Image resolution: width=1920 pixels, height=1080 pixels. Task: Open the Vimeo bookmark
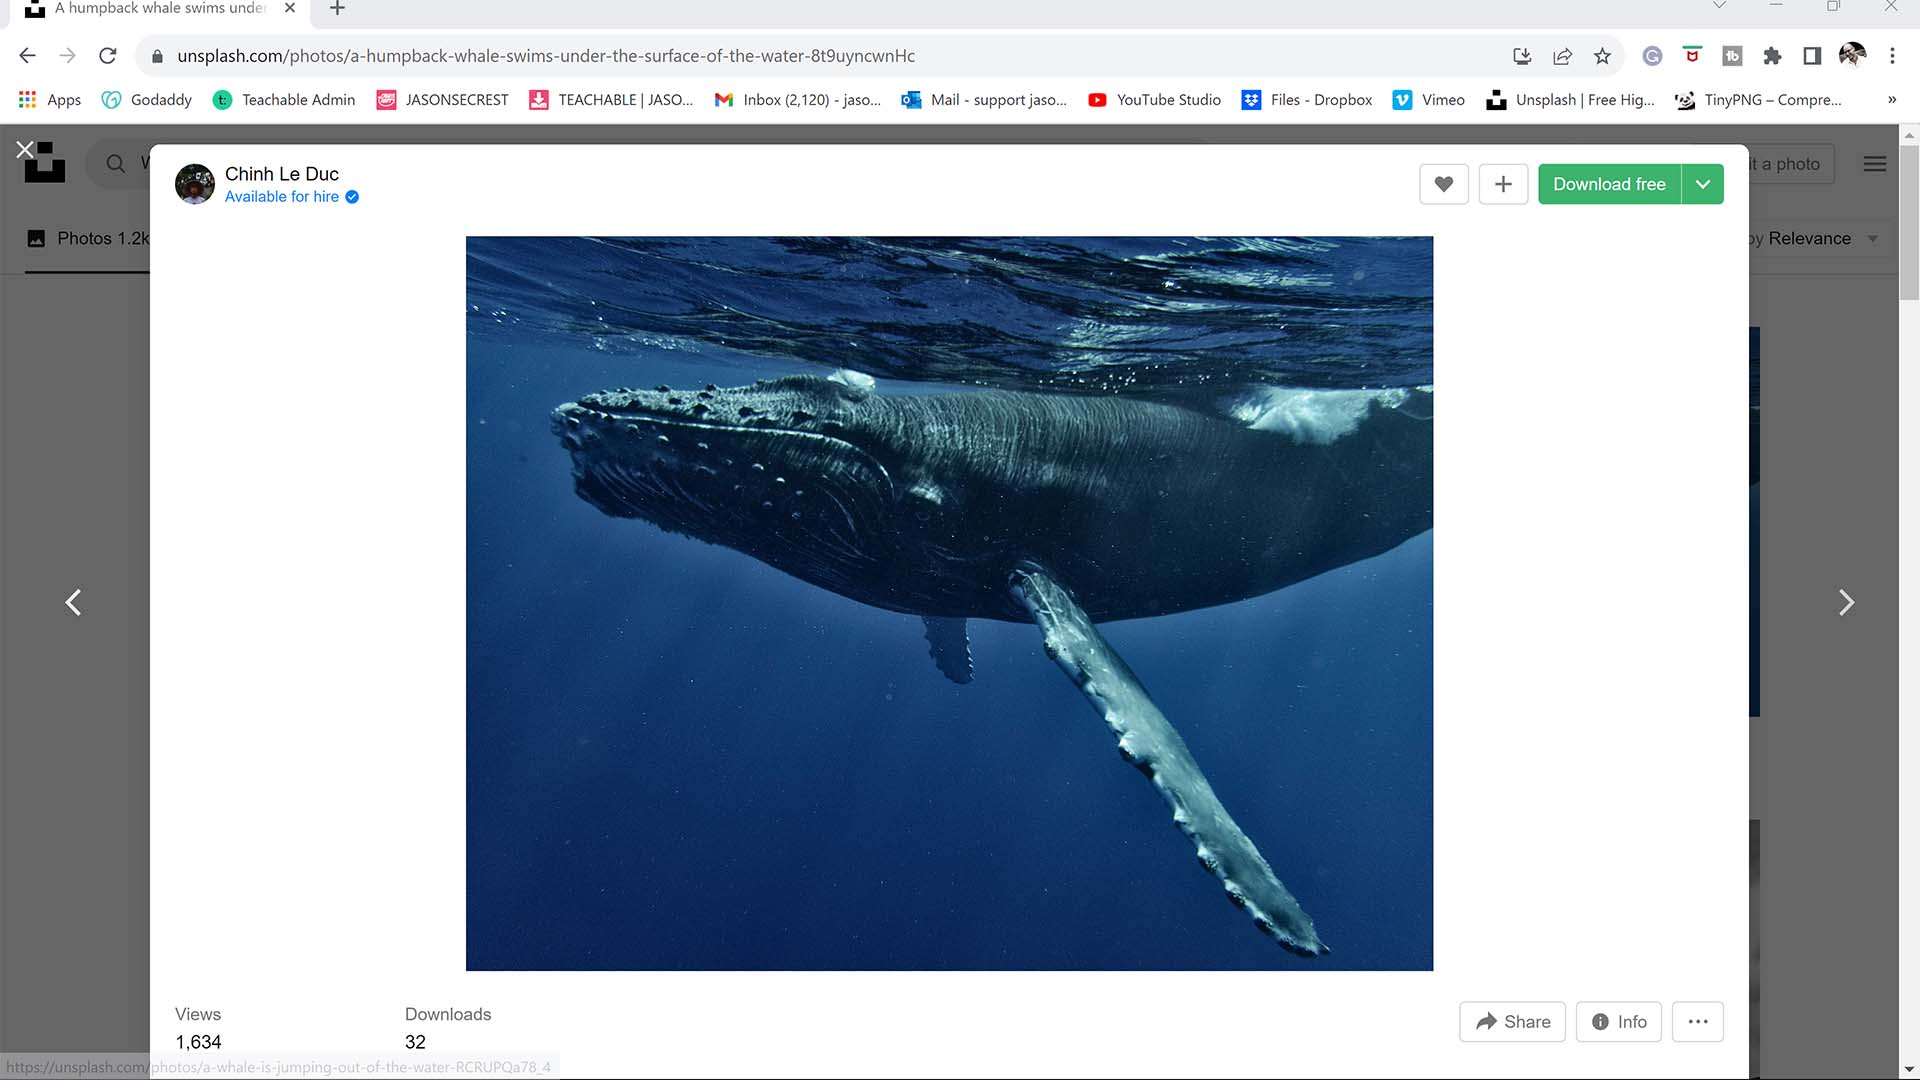[x=1428, y=100]
